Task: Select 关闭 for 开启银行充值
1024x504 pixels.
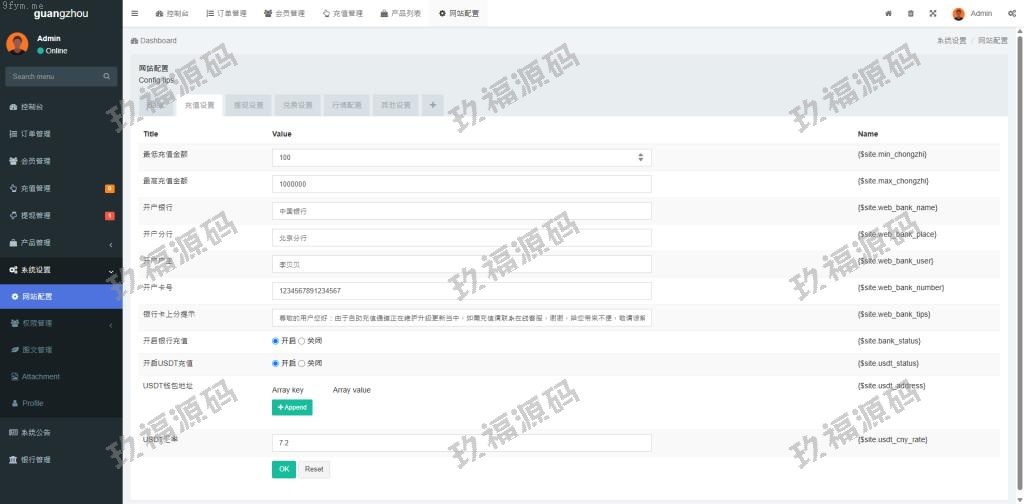Action: pos(302,341)
